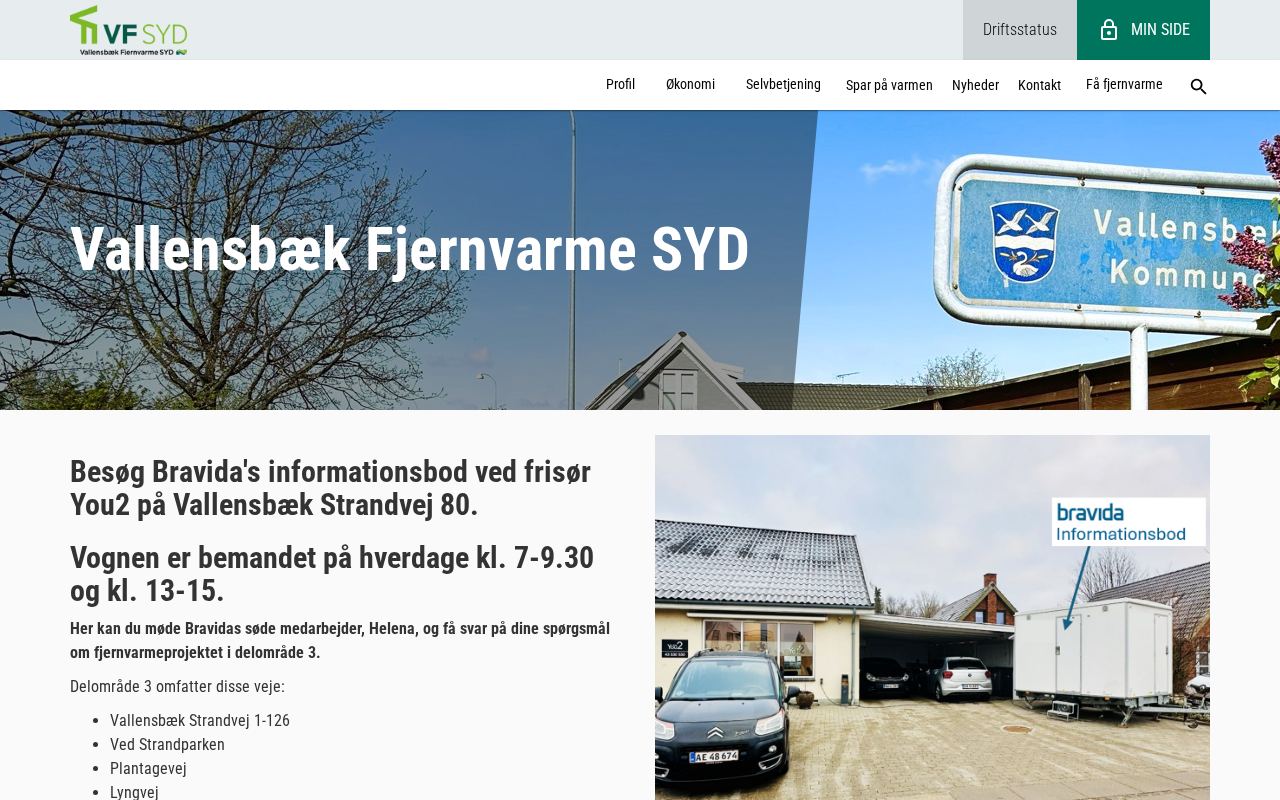Open the Profil menu
1280x800 pixels.
point(620,85)
